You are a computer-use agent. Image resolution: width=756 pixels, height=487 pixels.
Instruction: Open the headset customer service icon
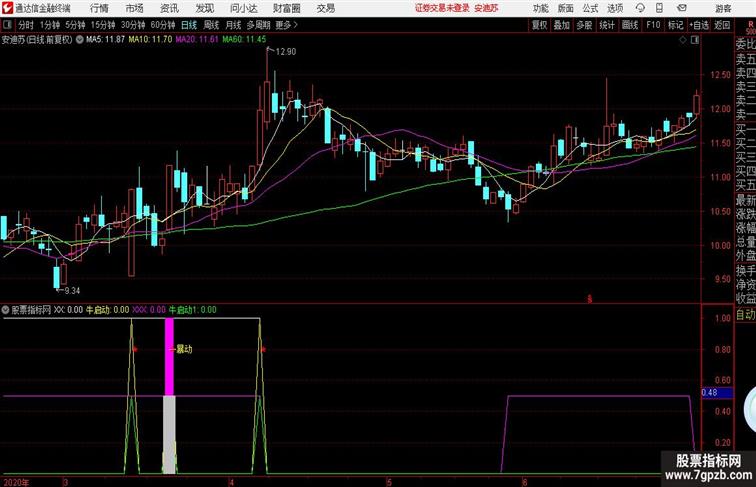coord(640,8)
